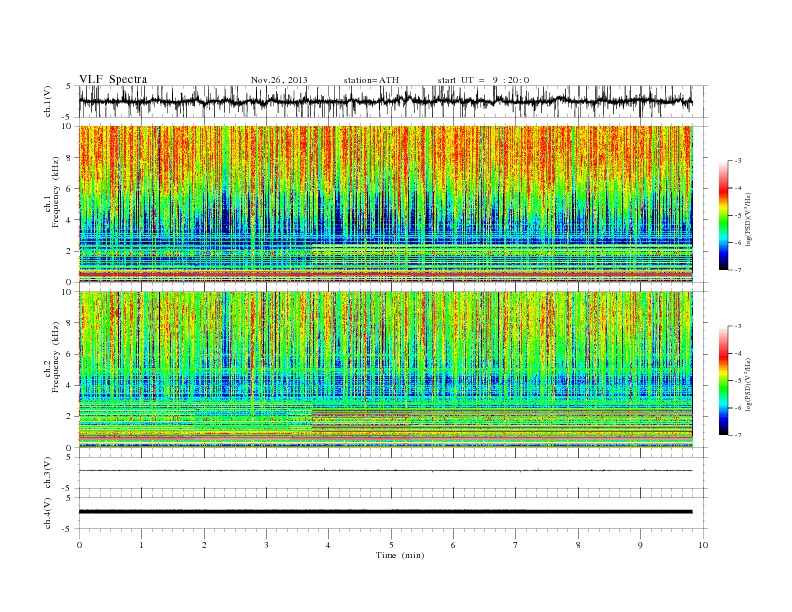Select the date text "Nov.26, 2013"

click(279, 80)
